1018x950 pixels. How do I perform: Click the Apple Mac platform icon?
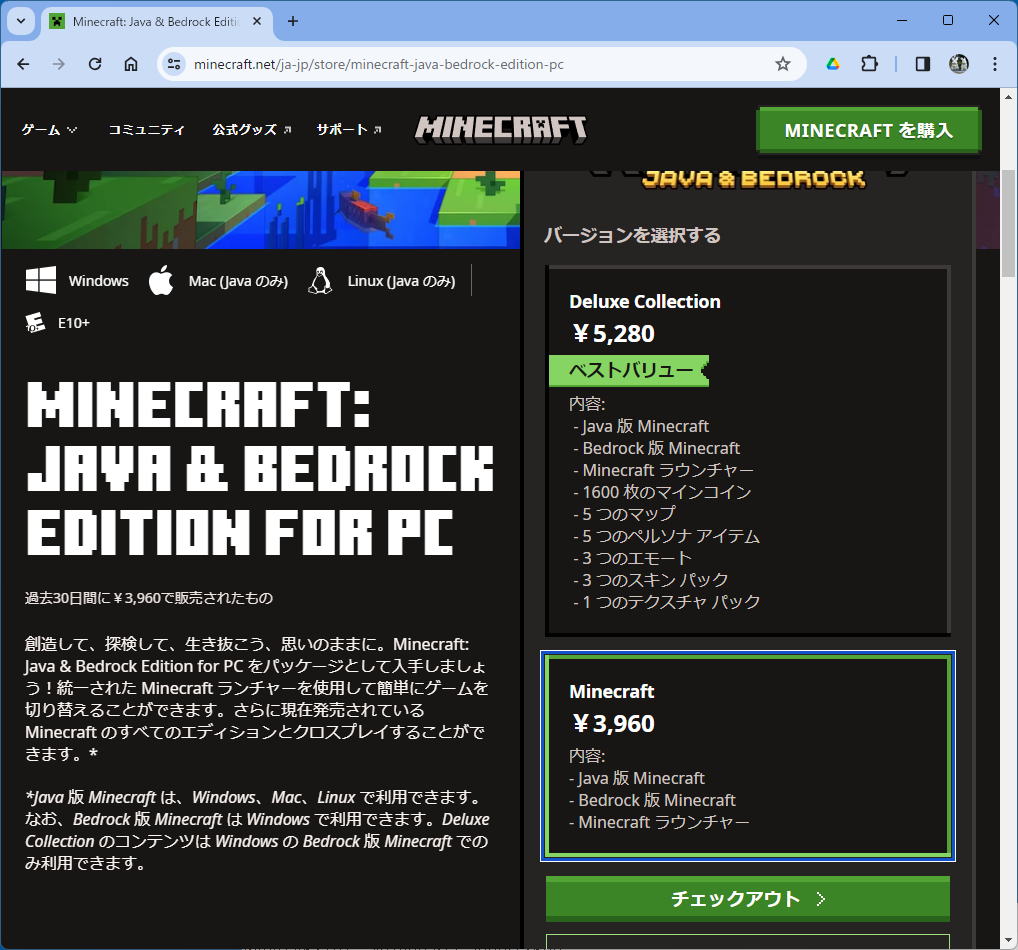[x=161, y=281]
